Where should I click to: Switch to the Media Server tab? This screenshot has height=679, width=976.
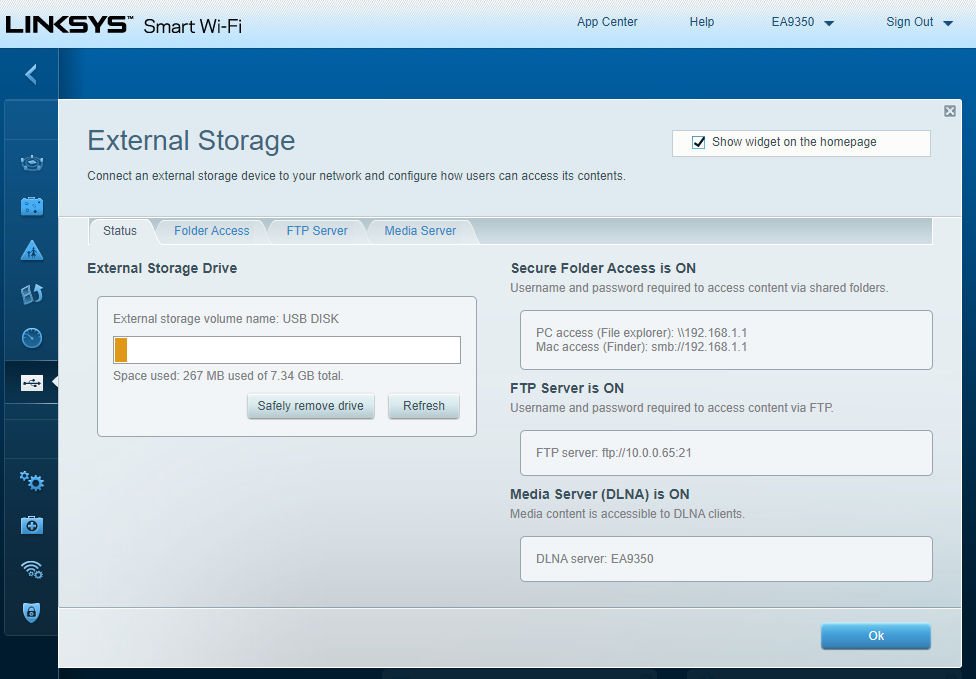pyautogui.click(x=420, y=231)
